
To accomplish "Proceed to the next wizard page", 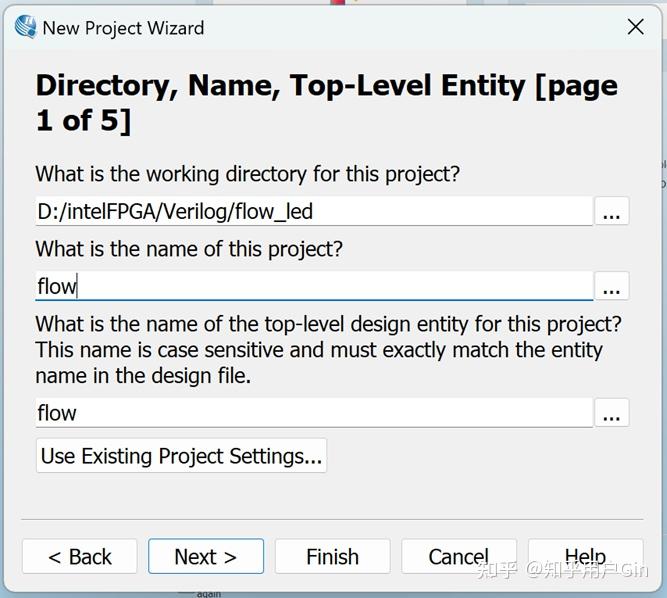I will pyautogui.click(x=206, y=557).
